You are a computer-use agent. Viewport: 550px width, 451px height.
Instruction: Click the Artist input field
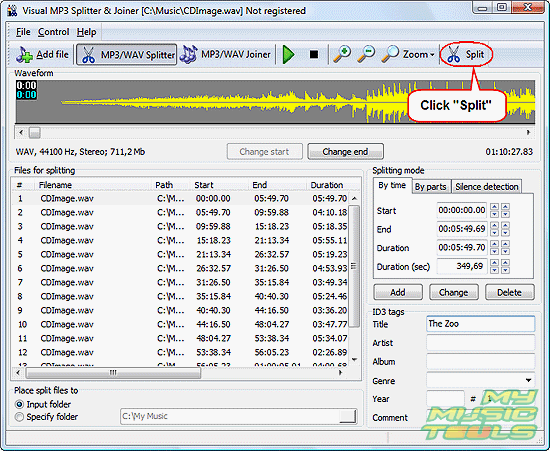(x=481, y=342)
